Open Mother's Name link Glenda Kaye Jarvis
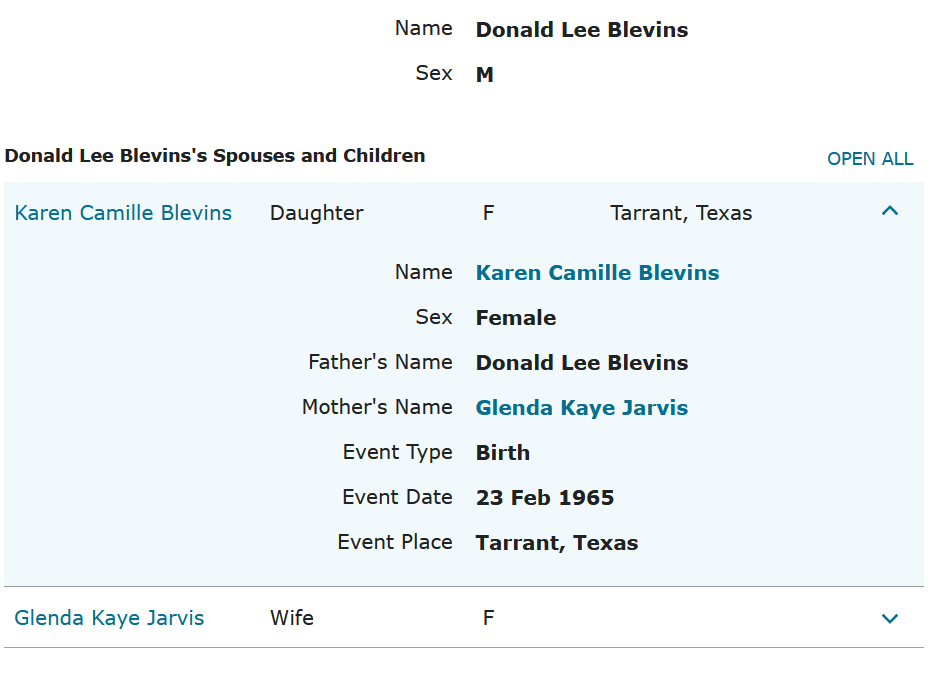The width and height of the screenshot is (937, 673). point(582,408)
